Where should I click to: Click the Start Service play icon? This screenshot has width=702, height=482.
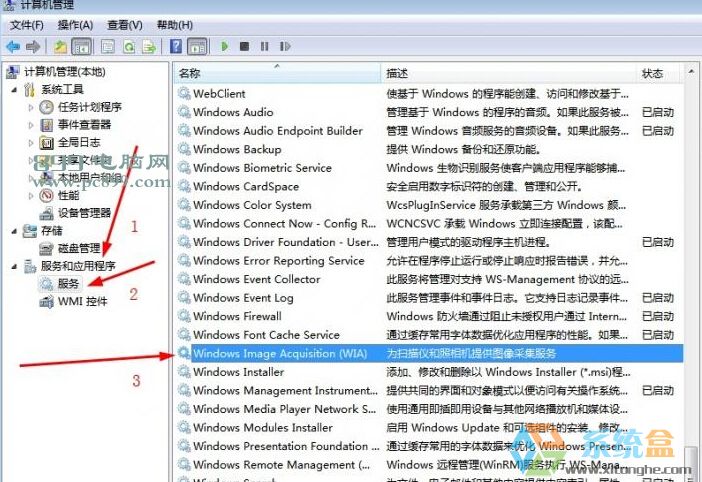(225, 47)
